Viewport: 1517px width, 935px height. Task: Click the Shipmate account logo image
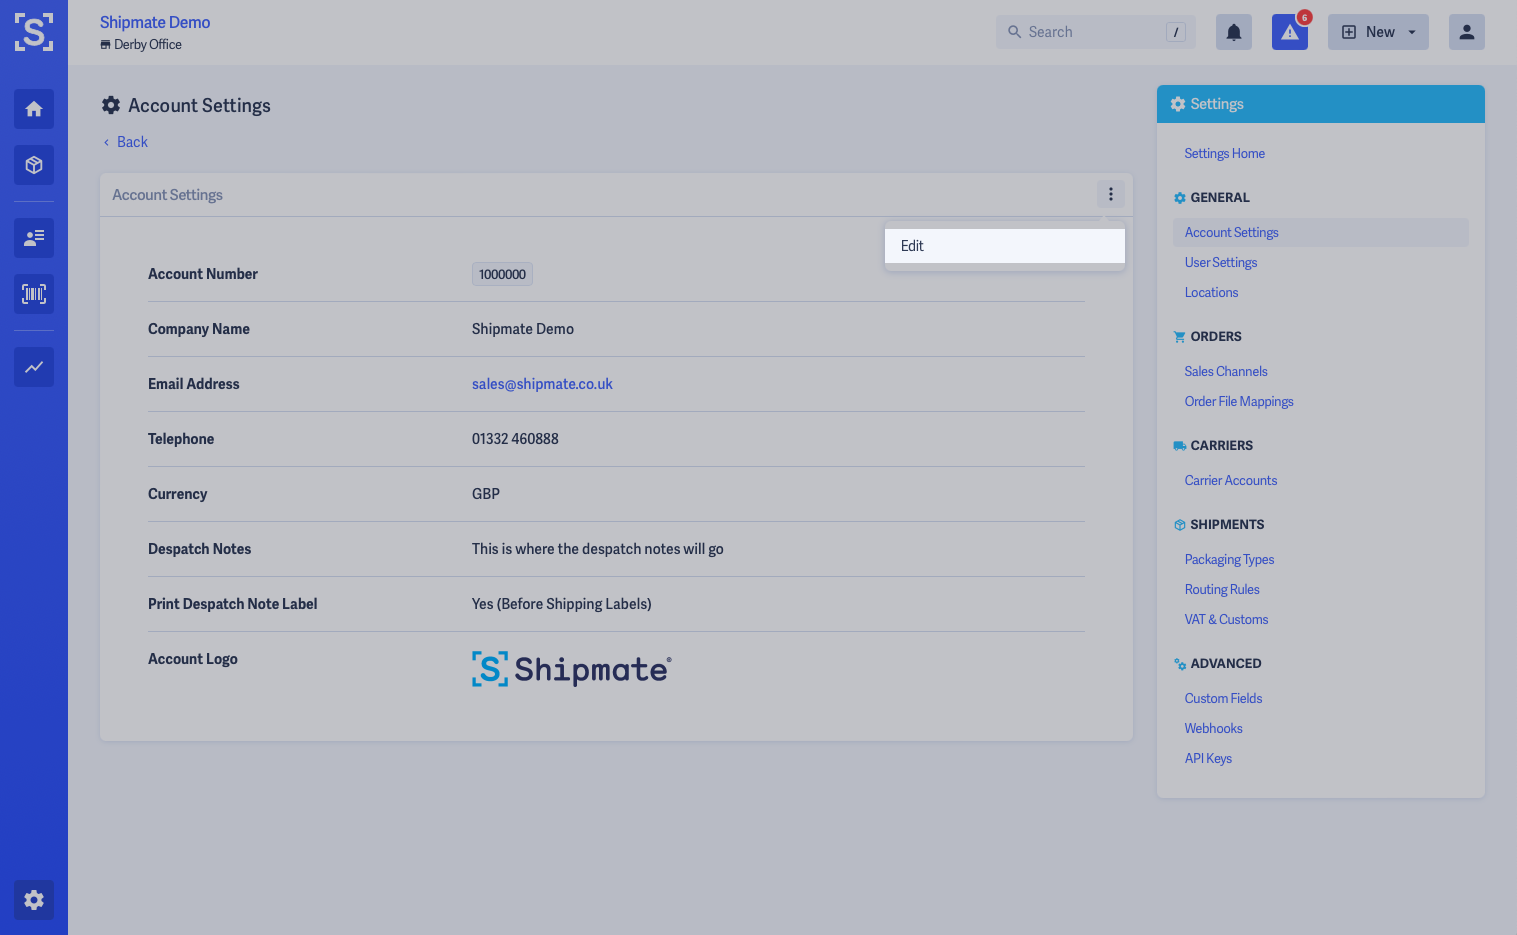pos(572,669)
